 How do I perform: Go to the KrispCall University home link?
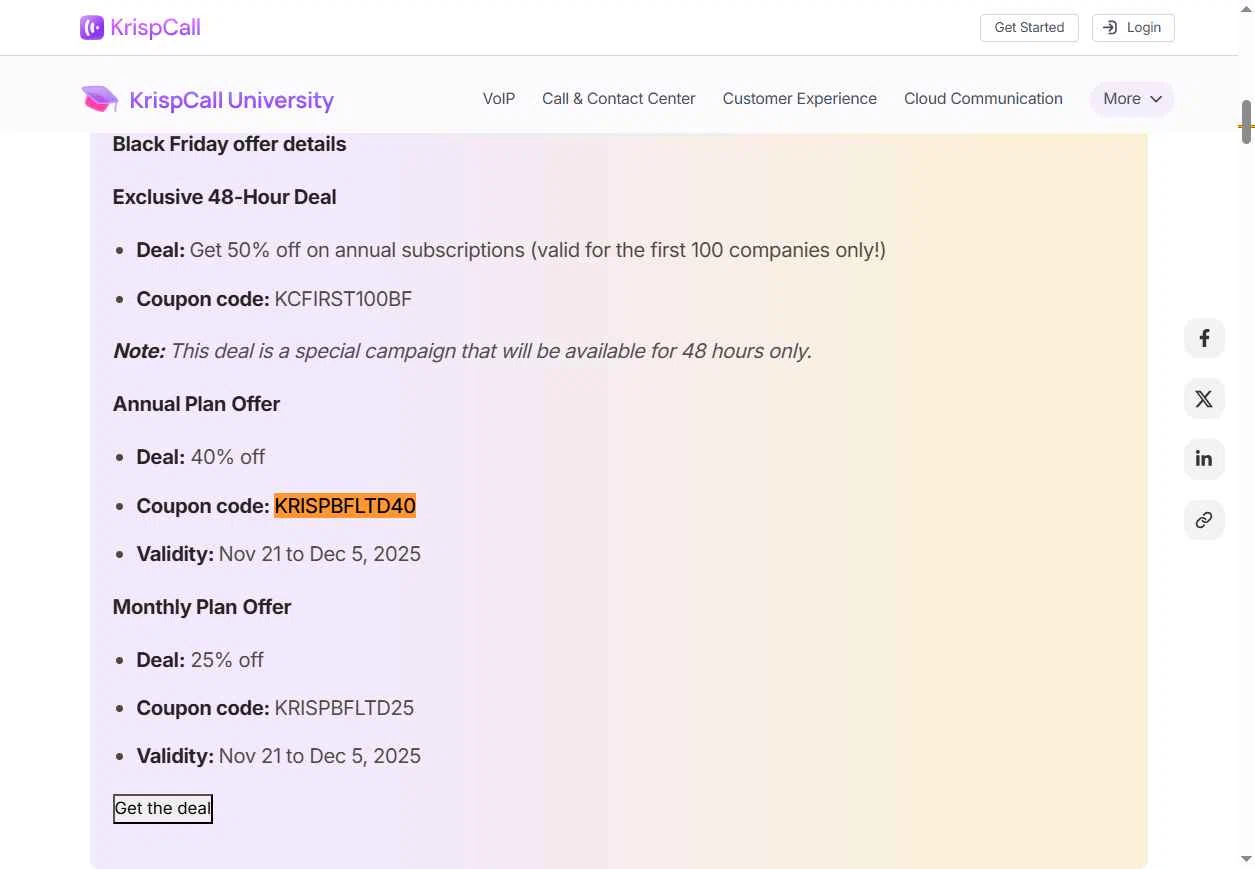click(x=207, y=100)
